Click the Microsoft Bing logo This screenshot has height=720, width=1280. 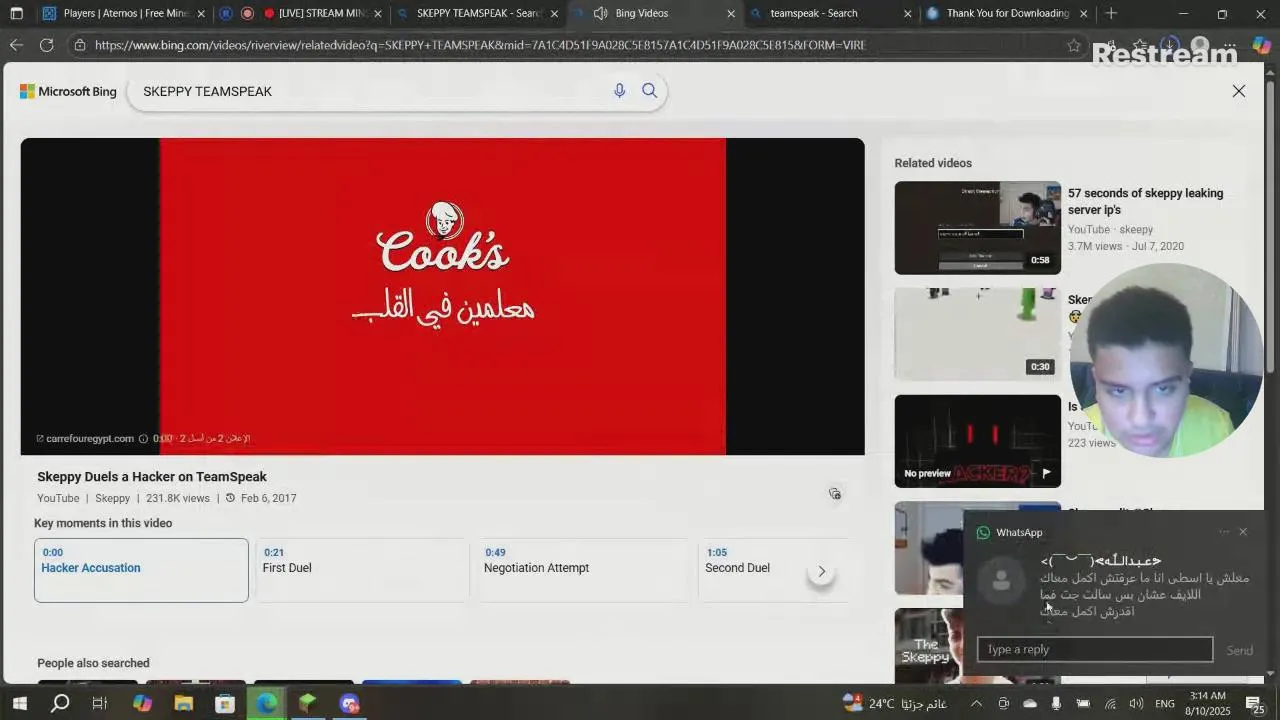pyautogui.click(x=68, y=91)
